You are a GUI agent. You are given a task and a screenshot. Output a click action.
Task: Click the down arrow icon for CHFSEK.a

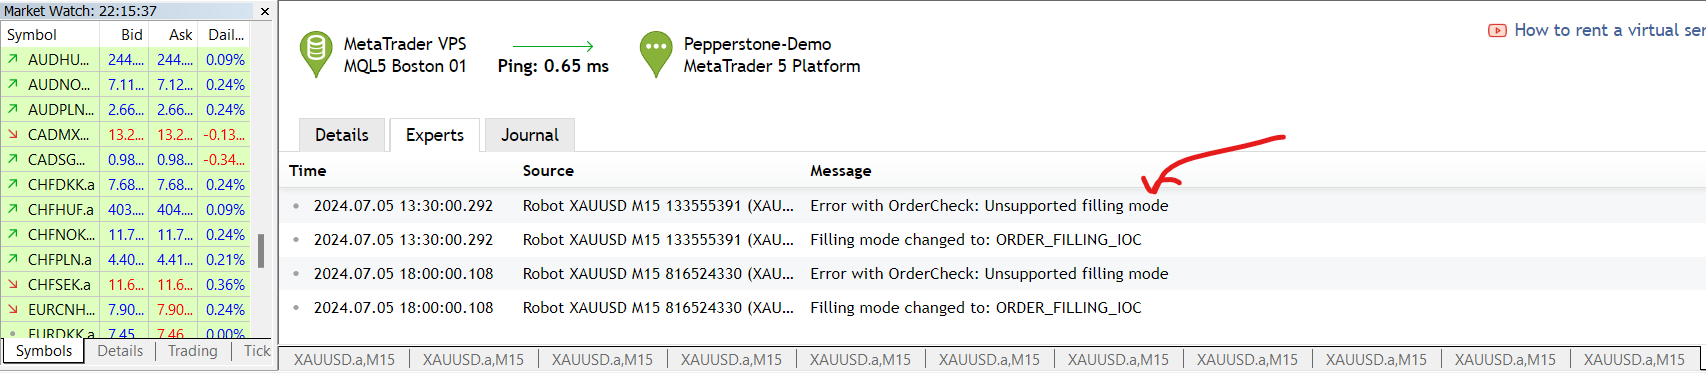click(13, 284)
